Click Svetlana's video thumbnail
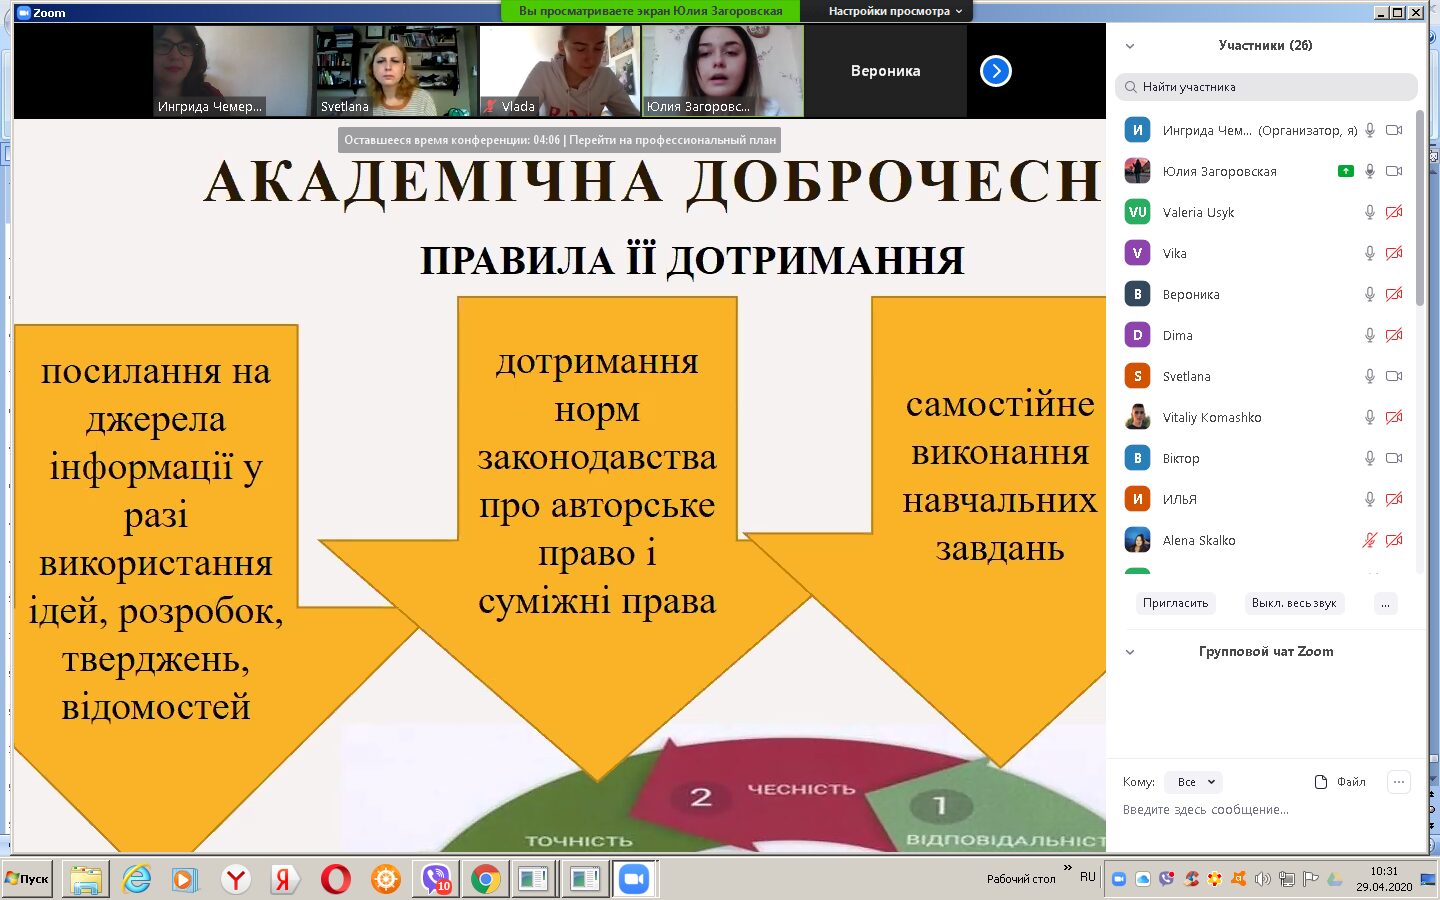Image resolution: width=1440 pixels, height=900 pixels. (396, 71)
